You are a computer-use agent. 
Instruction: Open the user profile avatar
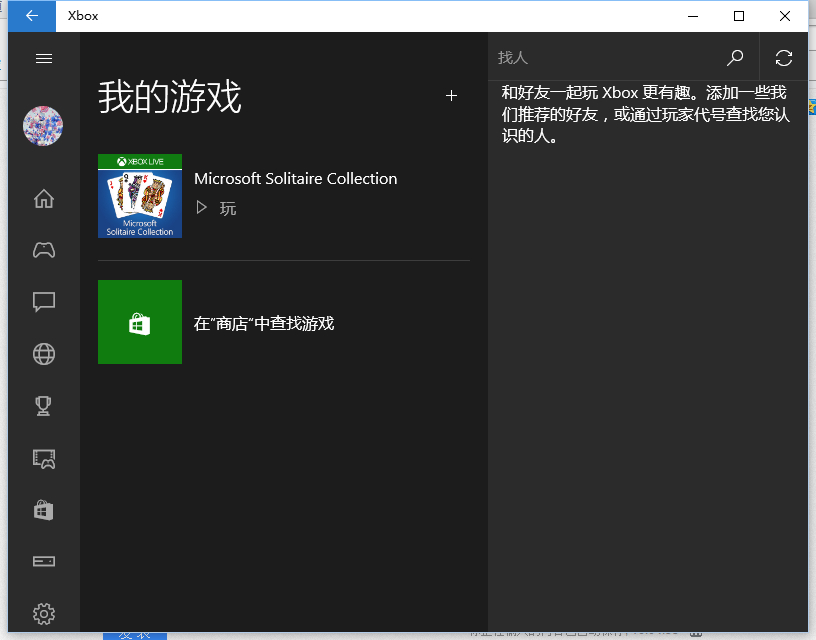tap(43, 126)
